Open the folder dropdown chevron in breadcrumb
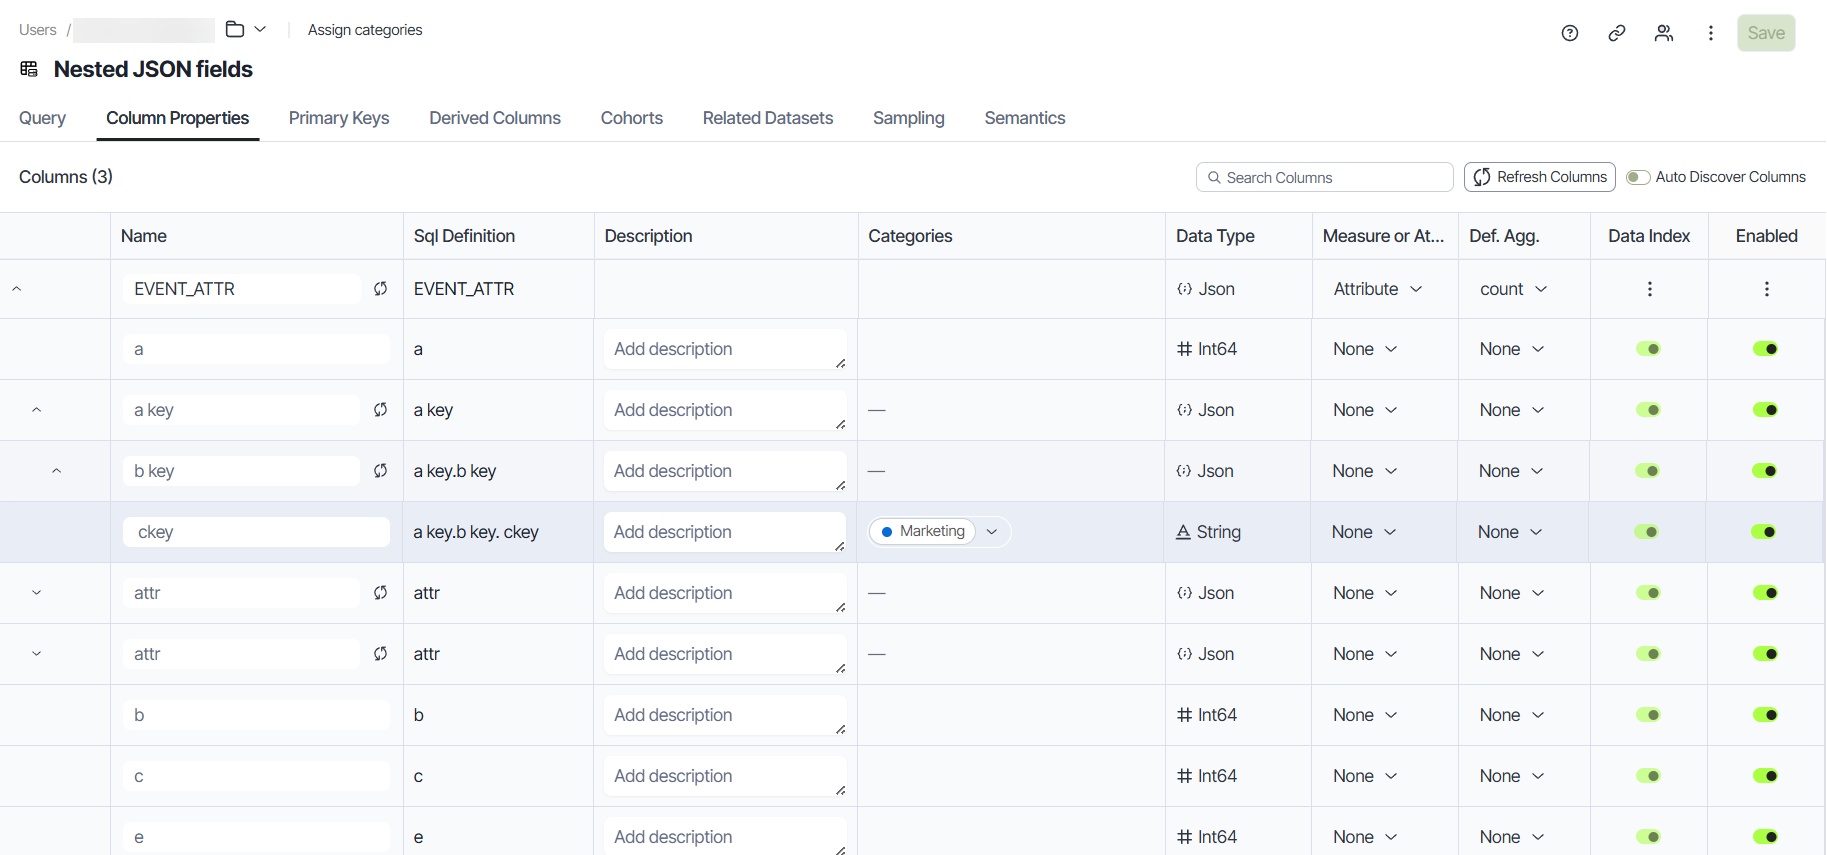1827x855 pixels. pyautogui.click(x=260, y=29)
